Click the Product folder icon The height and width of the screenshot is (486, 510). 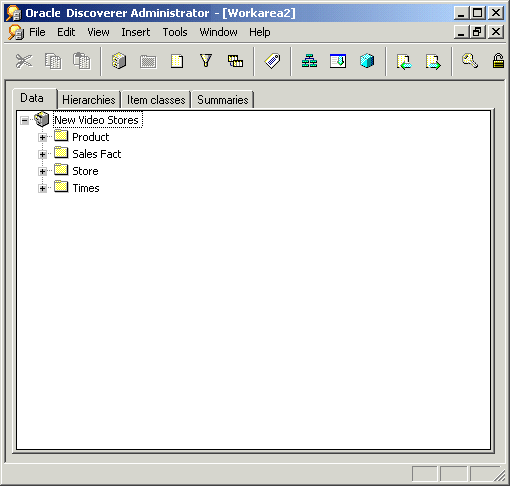(61, 136)
